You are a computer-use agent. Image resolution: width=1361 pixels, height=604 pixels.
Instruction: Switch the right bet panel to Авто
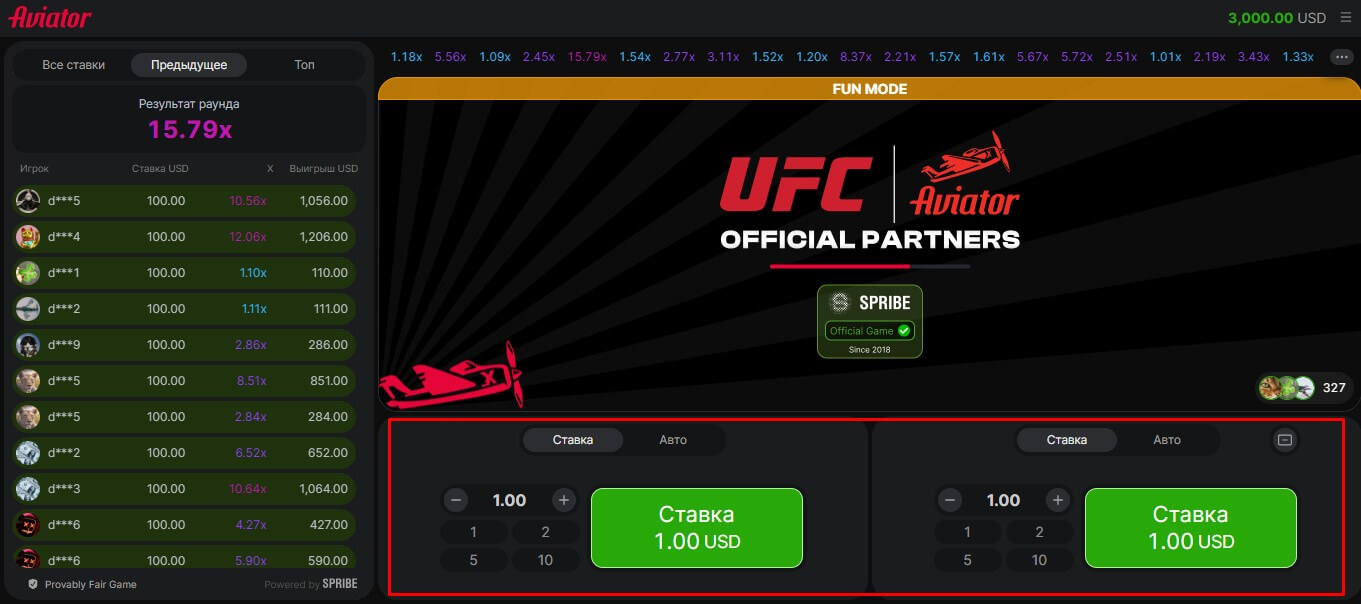click(1167, 440)
